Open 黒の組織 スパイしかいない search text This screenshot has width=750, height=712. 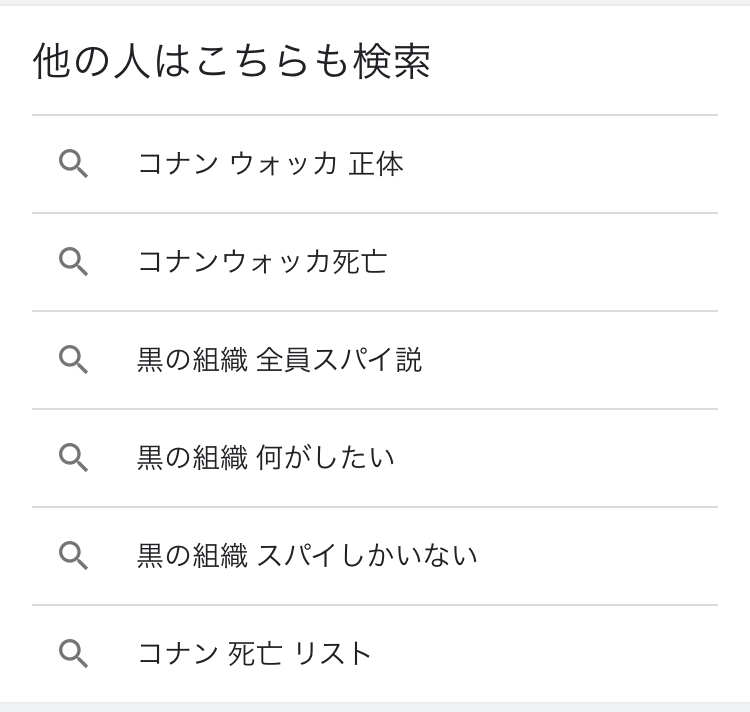(x=307, y=556)
